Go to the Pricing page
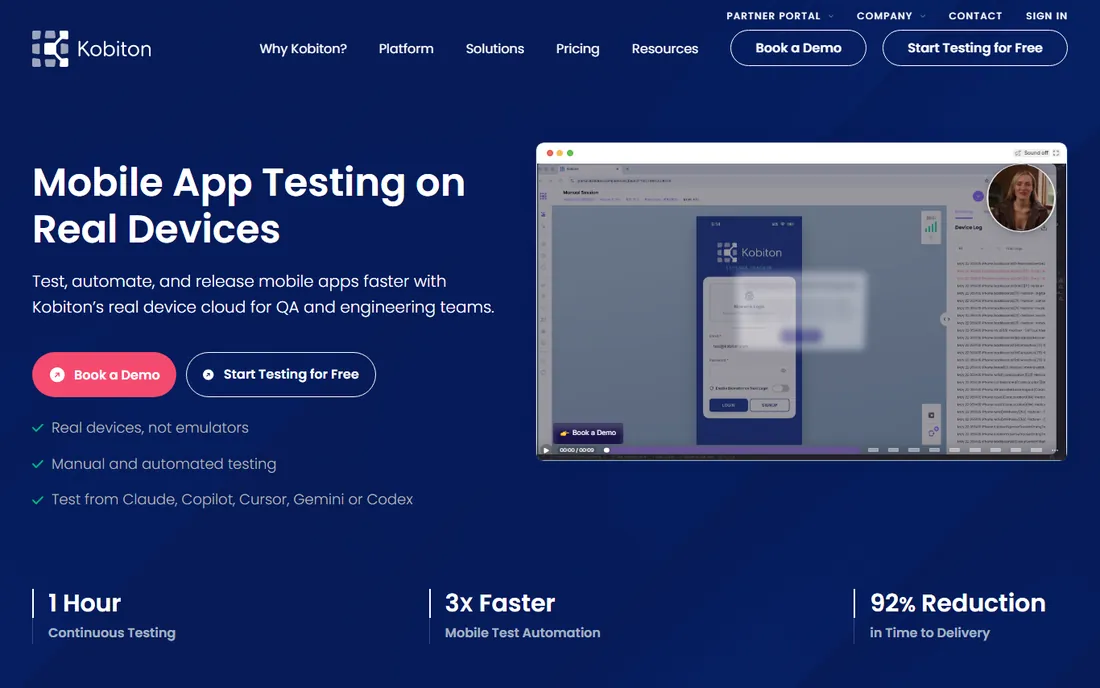The height and width of the screenshot is (688, 1100). (x=577, y=48)
